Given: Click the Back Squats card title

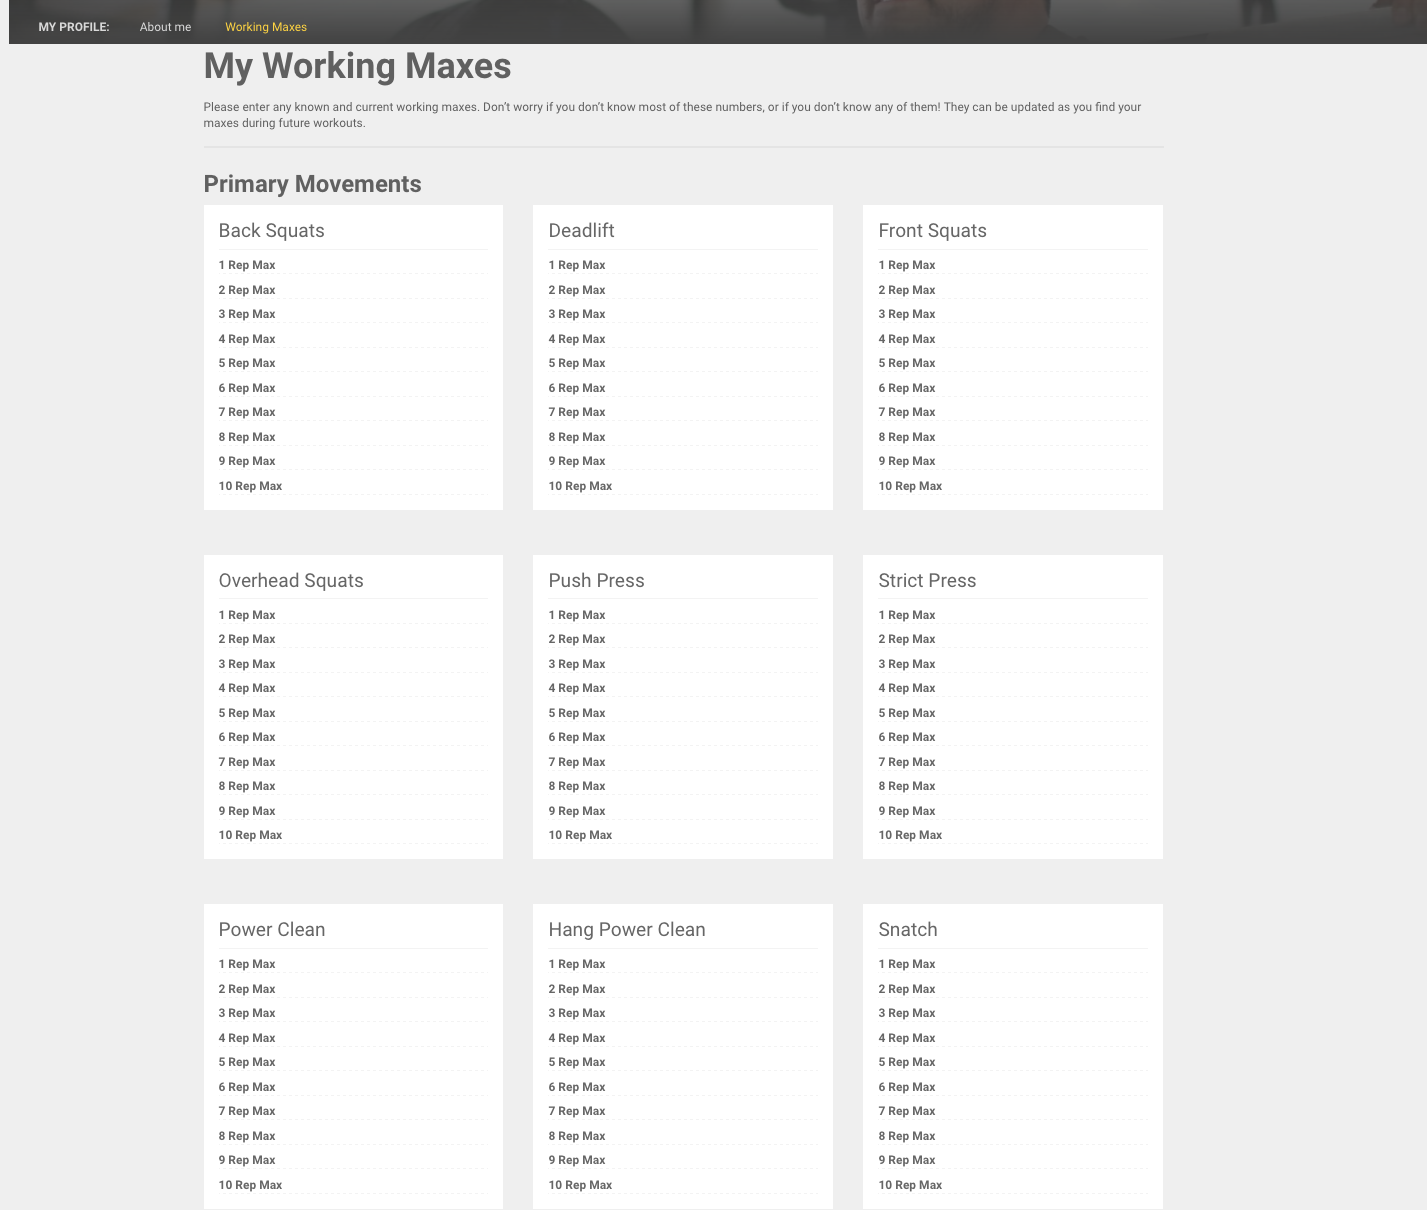Looking at the screenshot, I should coord(271,231).
